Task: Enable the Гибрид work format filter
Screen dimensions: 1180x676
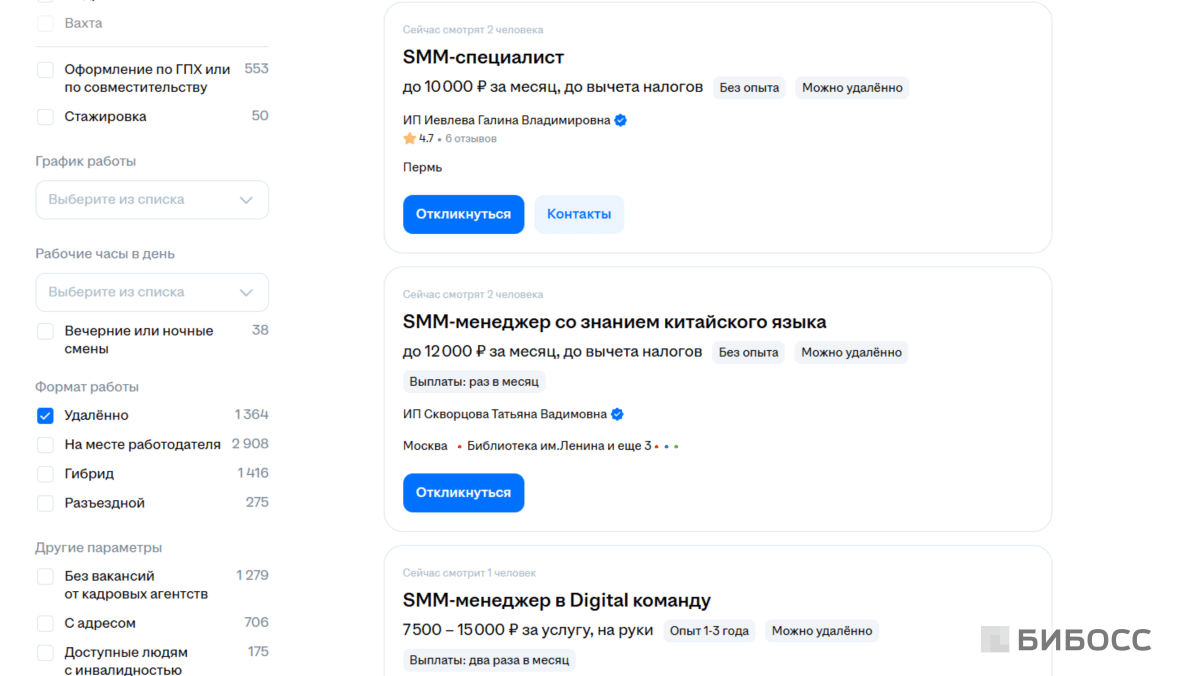Action: click(x=45, y=473)
